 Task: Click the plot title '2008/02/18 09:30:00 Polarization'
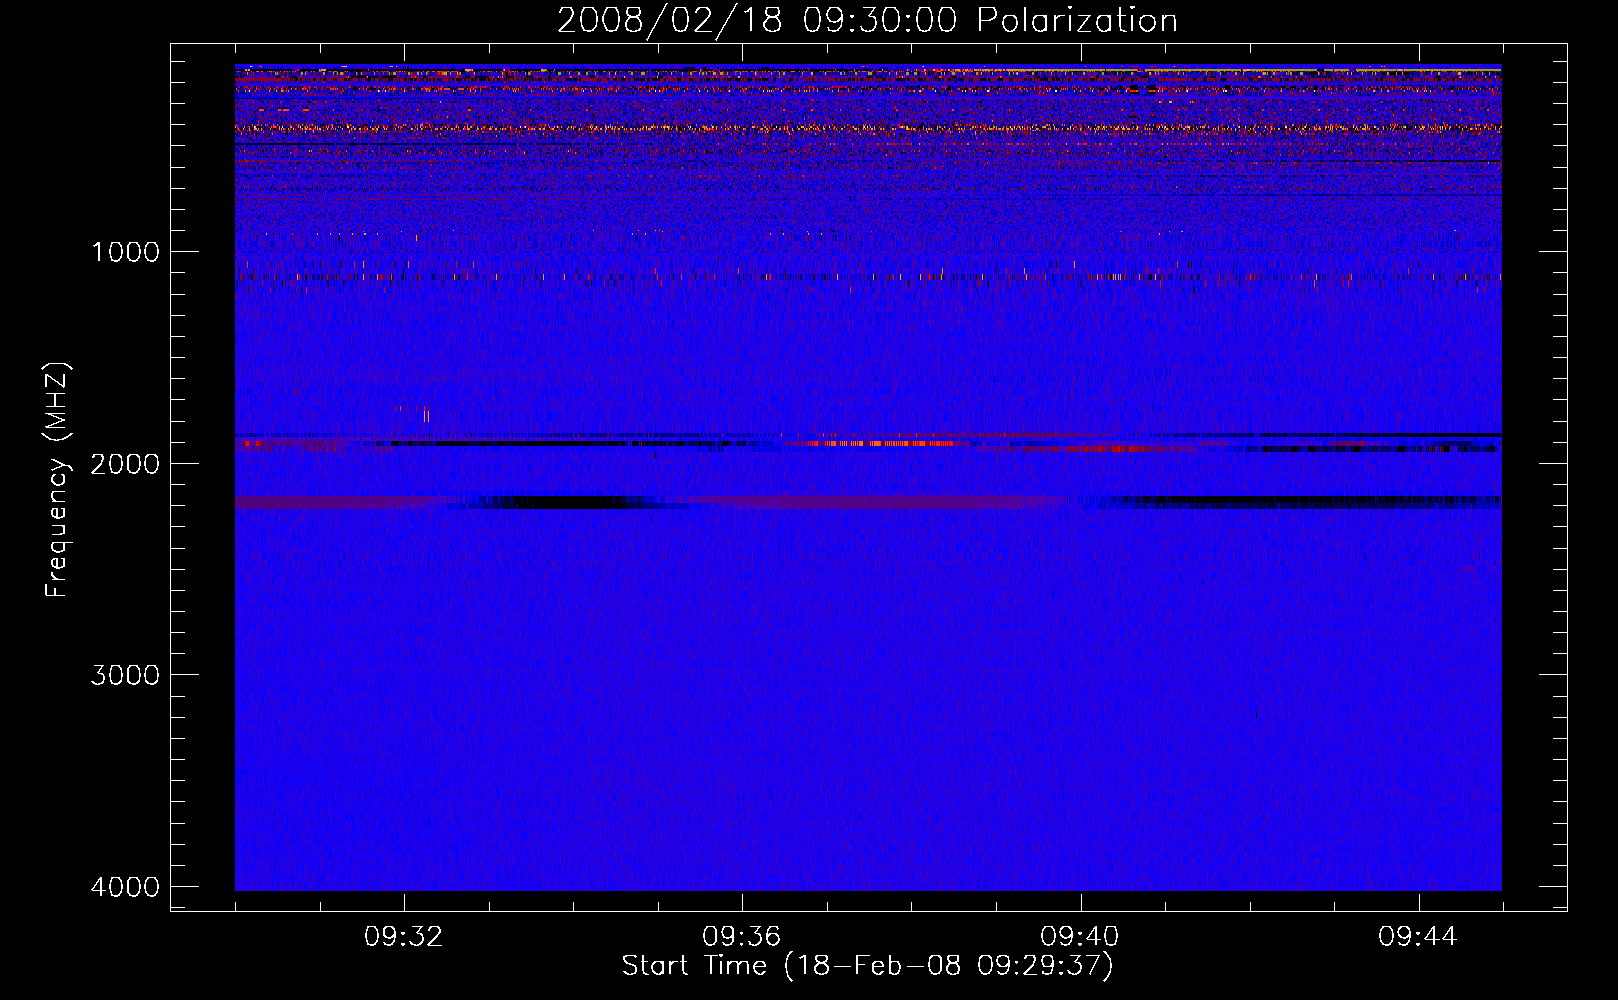pyautogui.click(x=867, y=20)
